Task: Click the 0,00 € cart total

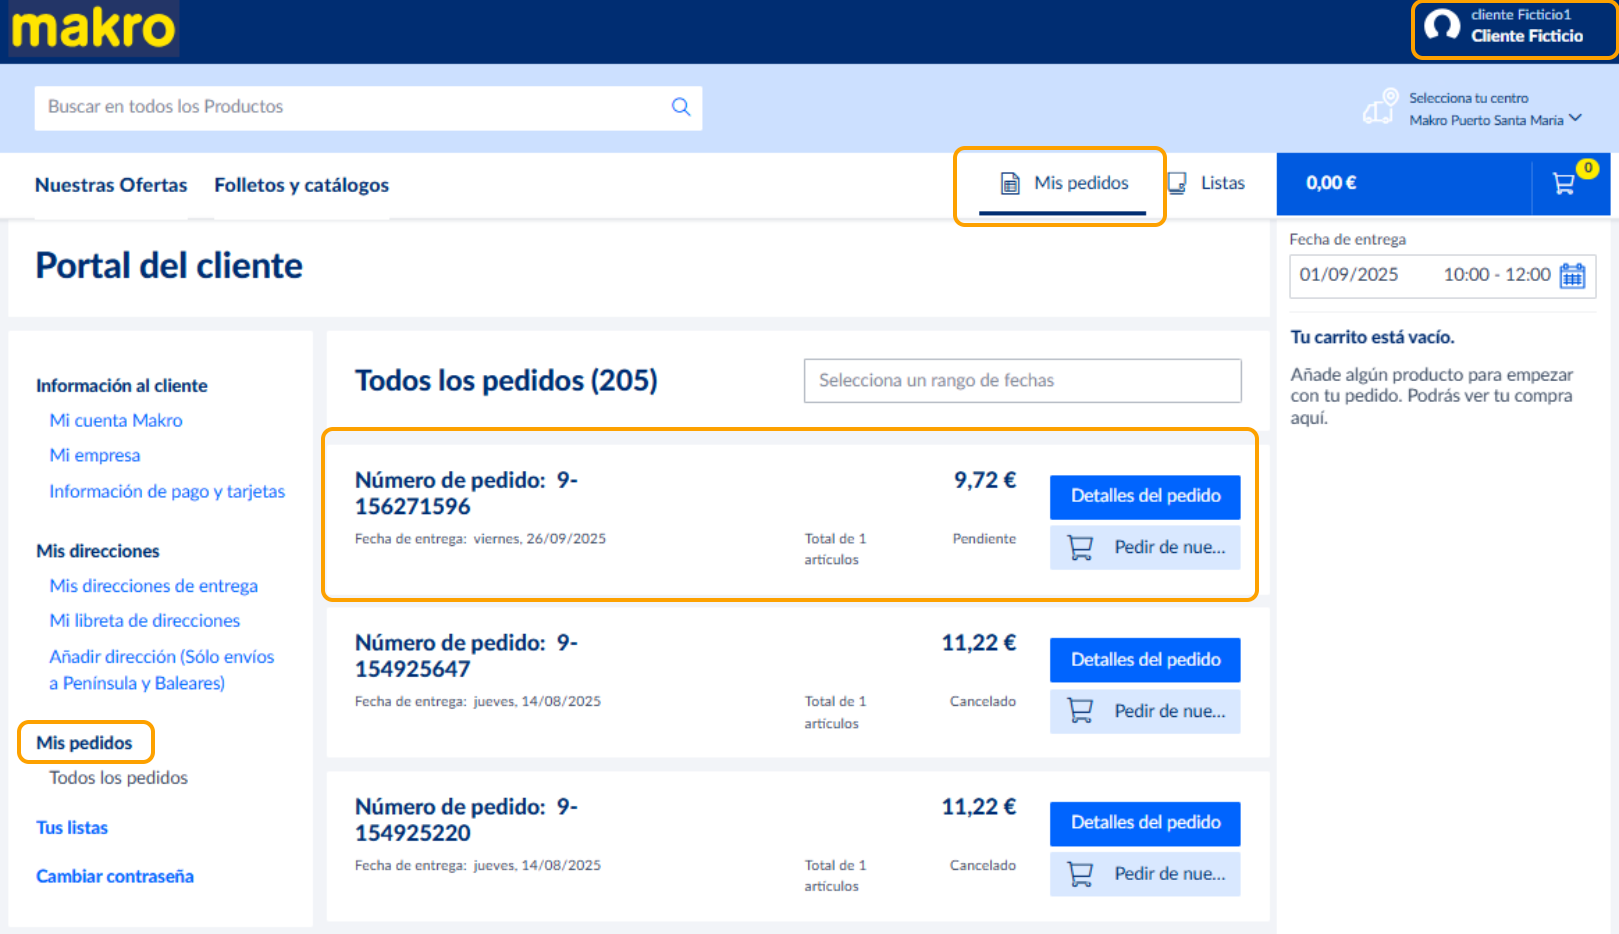Action: (x=1331, y=183)
